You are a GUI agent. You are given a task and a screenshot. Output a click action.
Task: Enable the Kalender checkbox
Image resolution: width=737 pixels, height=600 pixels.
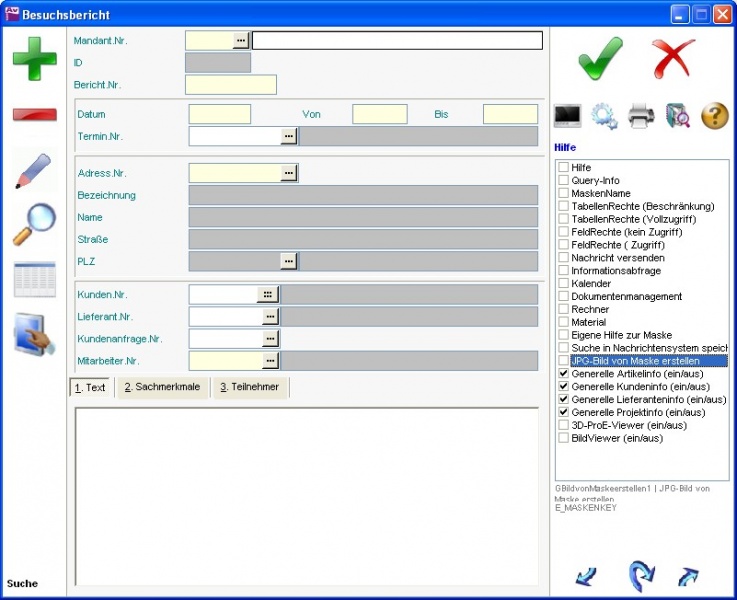point(564,283)
